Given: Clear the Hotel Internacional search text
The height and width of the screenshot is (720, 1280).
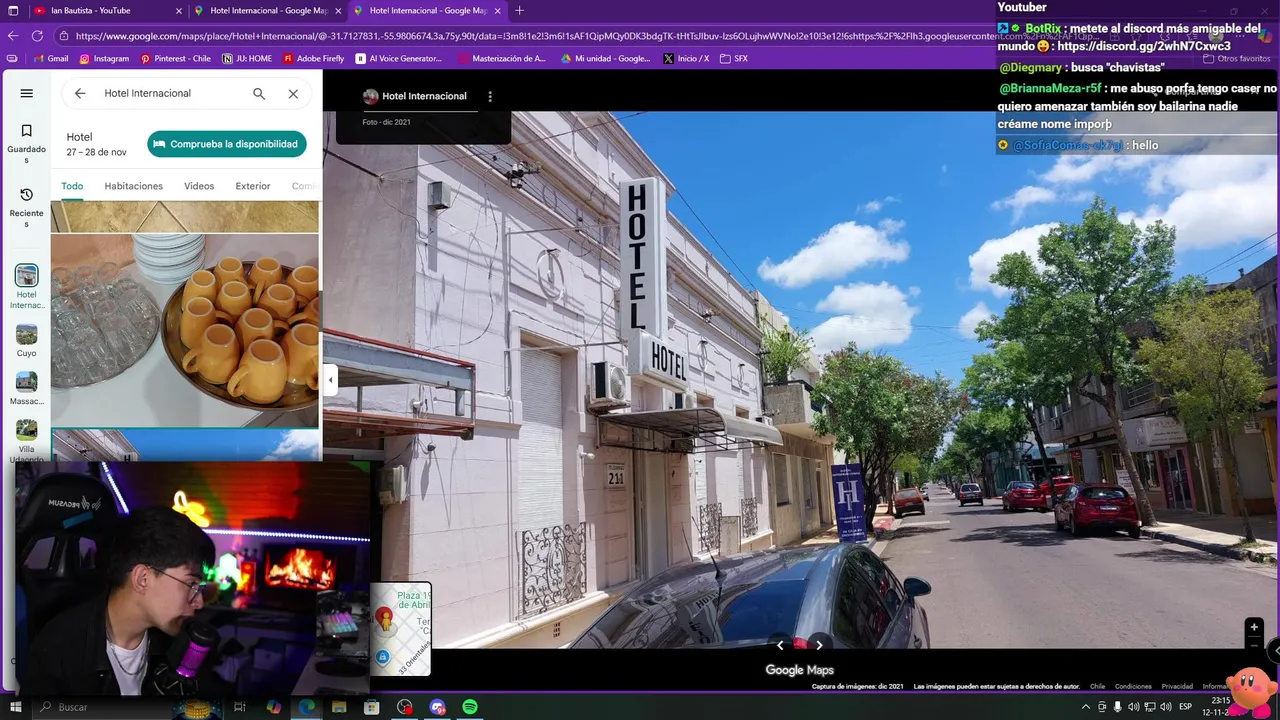Looking at the screenshot, I should pos(293,93).
